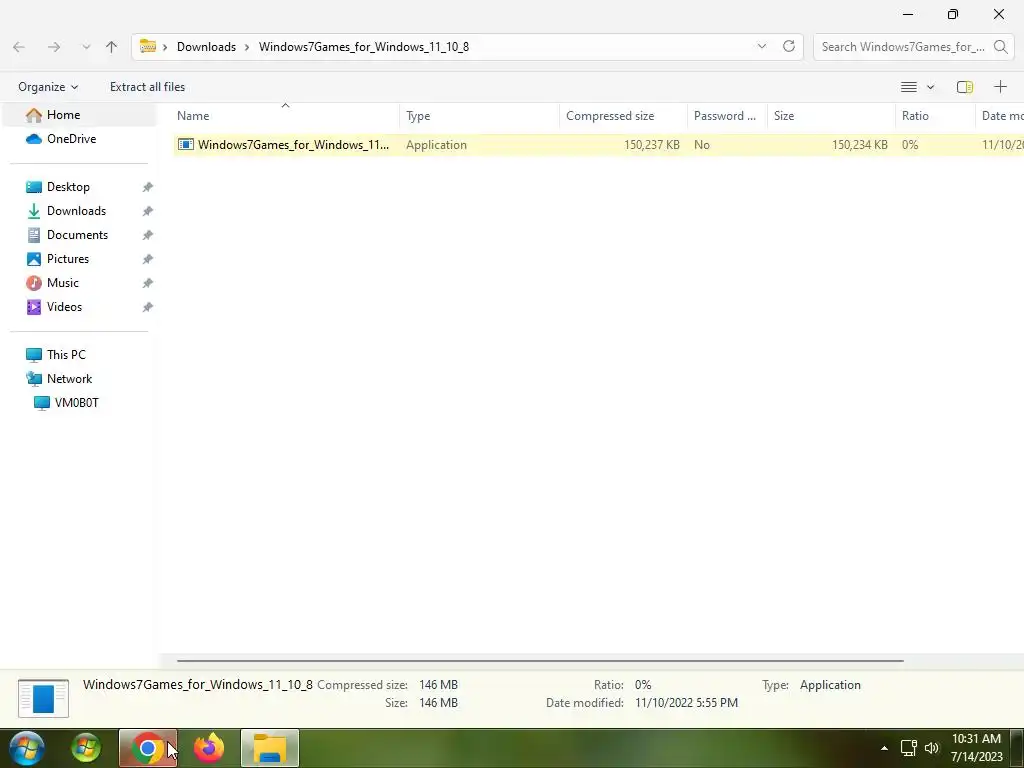Show hidden tray icons arrow
The width and height of the screenshot is (1024, 768).
pos(884,748)
